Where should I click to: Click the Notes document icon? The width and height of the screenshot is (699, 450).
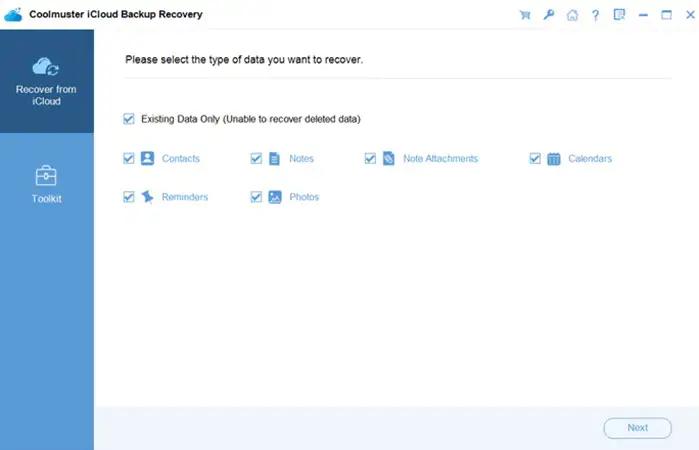(x=275, y=159)
